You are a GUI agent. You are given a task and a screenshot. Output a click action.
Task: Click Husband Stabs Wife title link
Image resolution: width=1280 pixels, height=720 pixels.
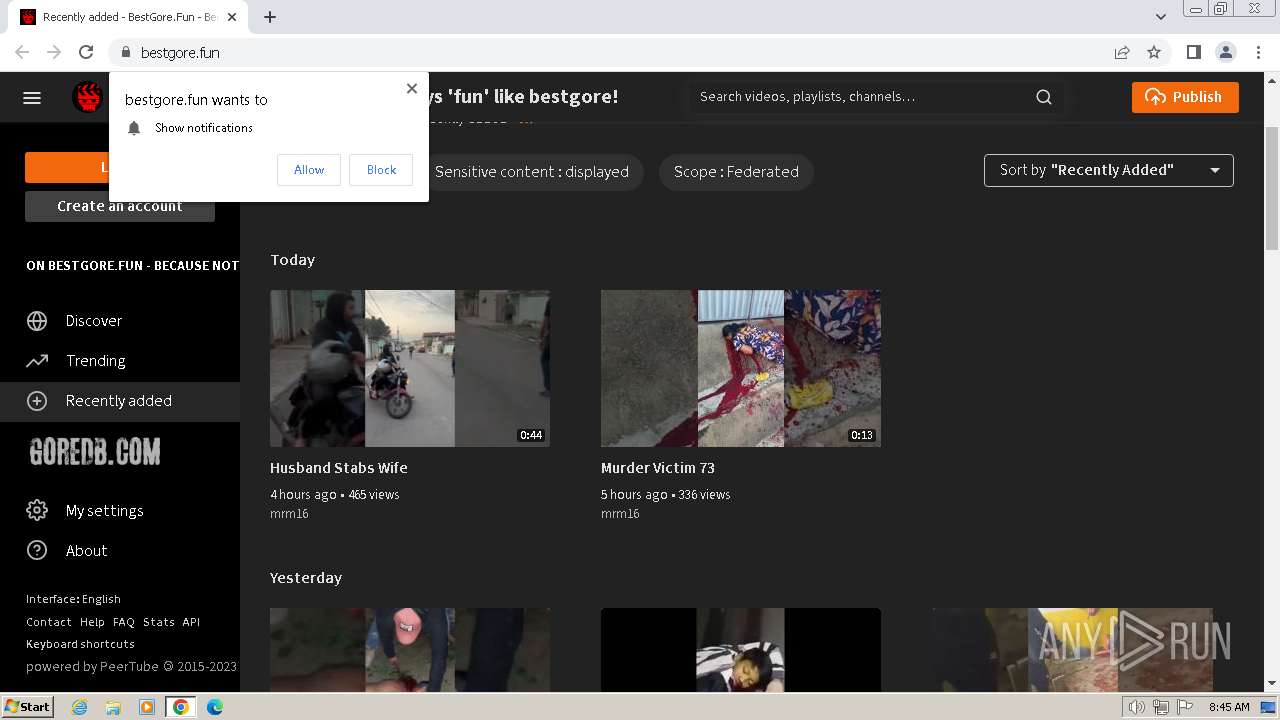point(339,468)
